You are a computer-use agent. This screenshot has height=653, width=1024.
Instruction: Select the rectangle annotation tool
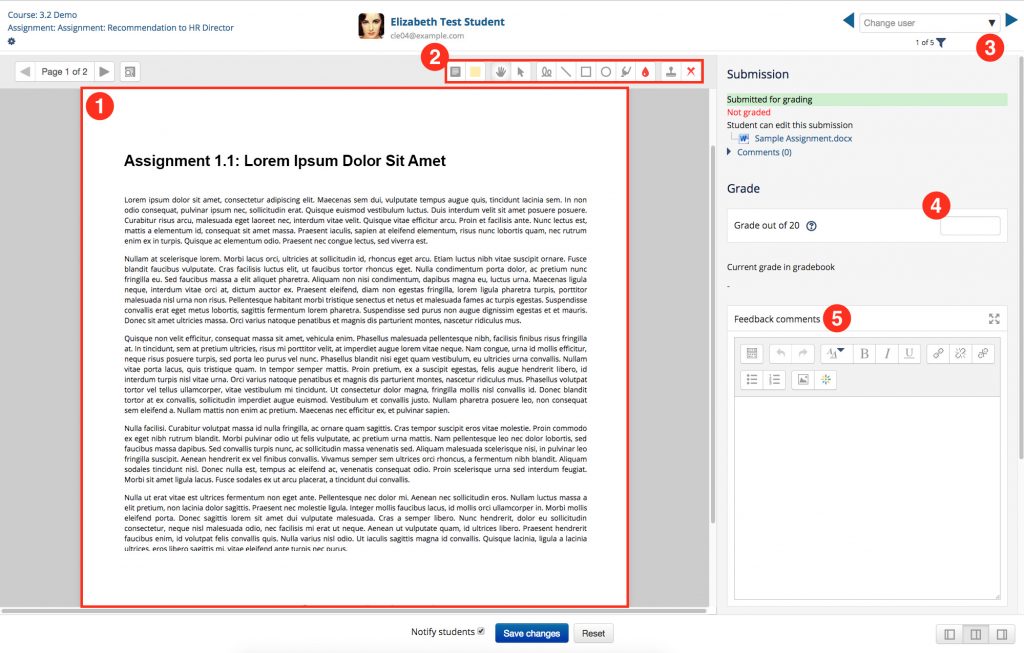(586, 72)
